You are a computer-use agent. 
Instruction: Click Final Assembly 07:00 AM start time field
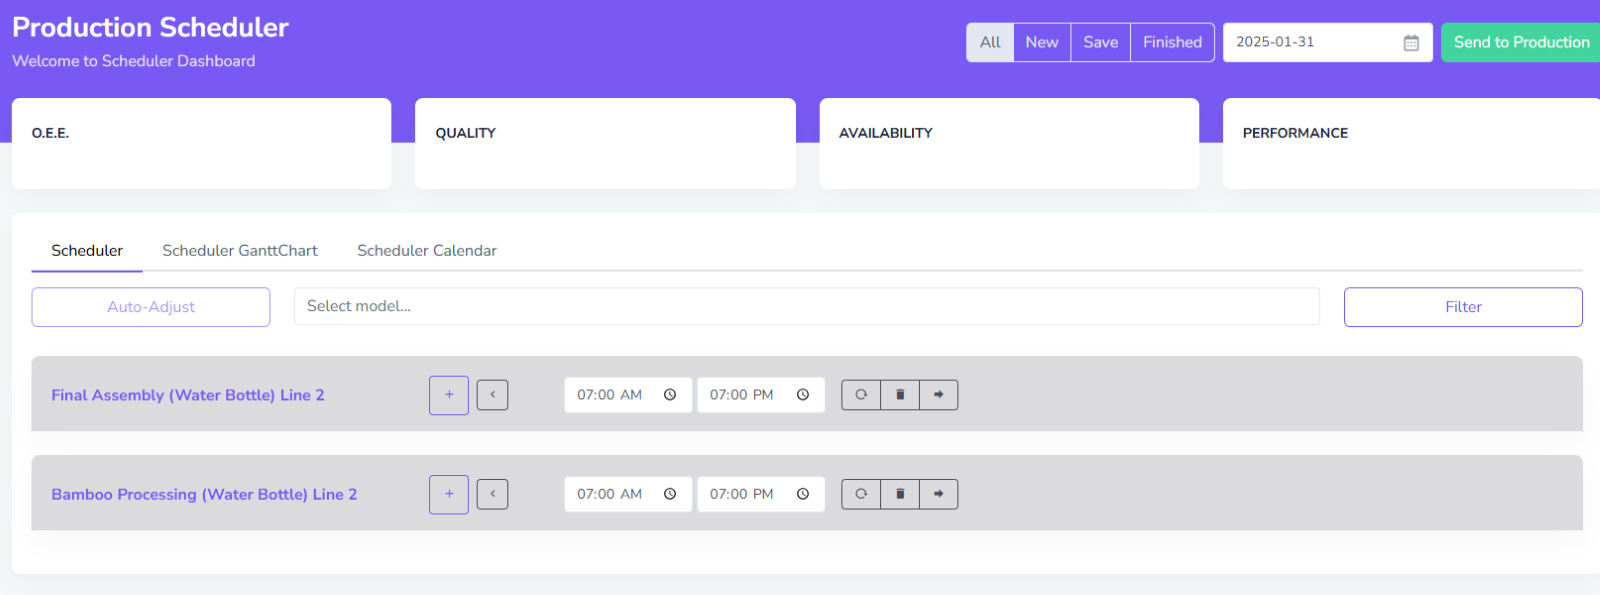click(x=610, y=395)
